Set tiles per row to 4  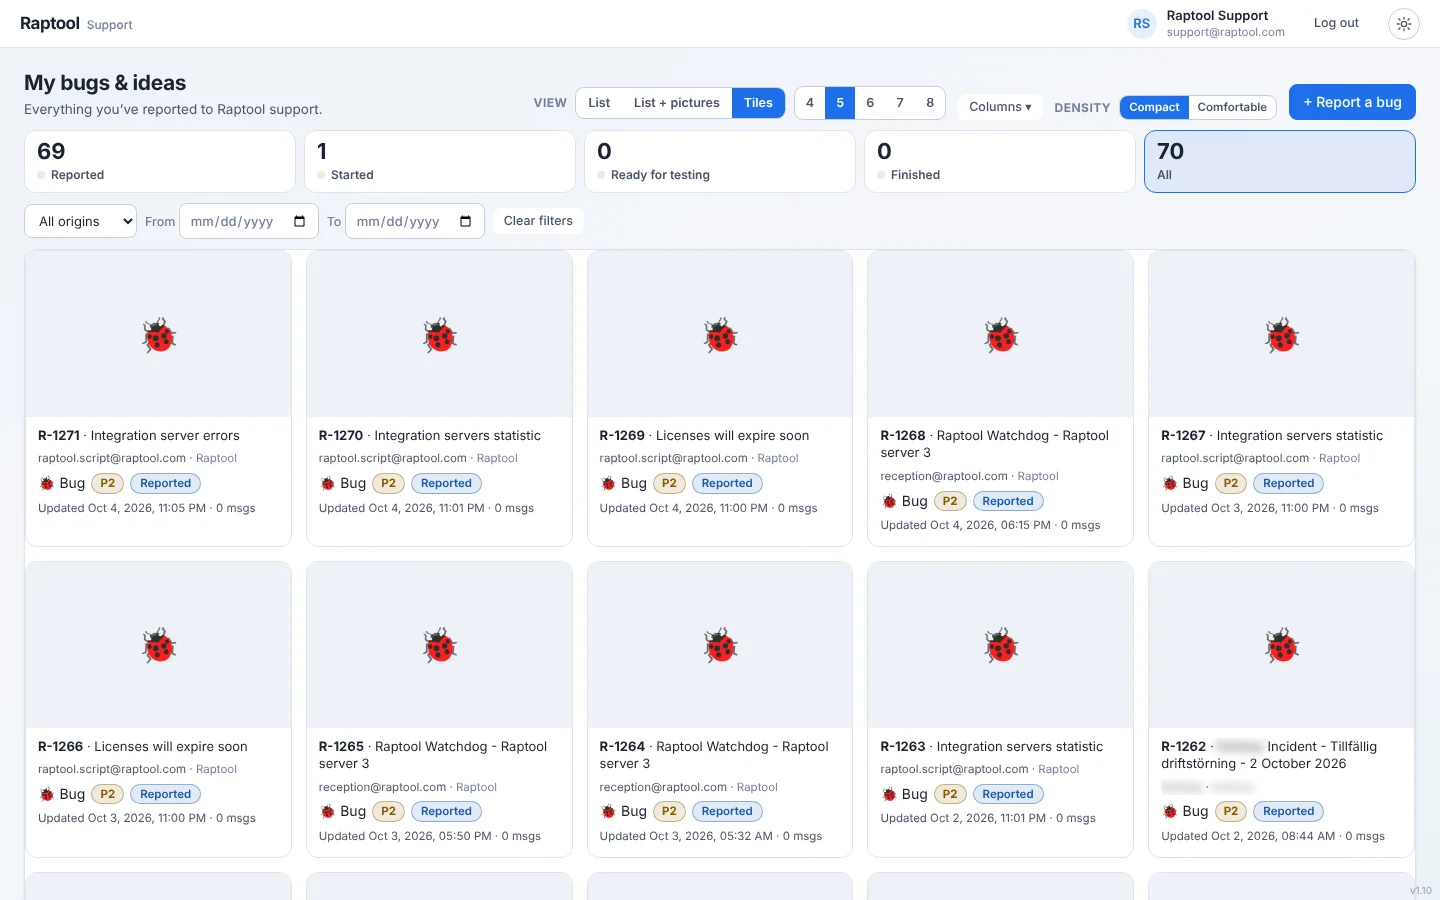[810, 103]
